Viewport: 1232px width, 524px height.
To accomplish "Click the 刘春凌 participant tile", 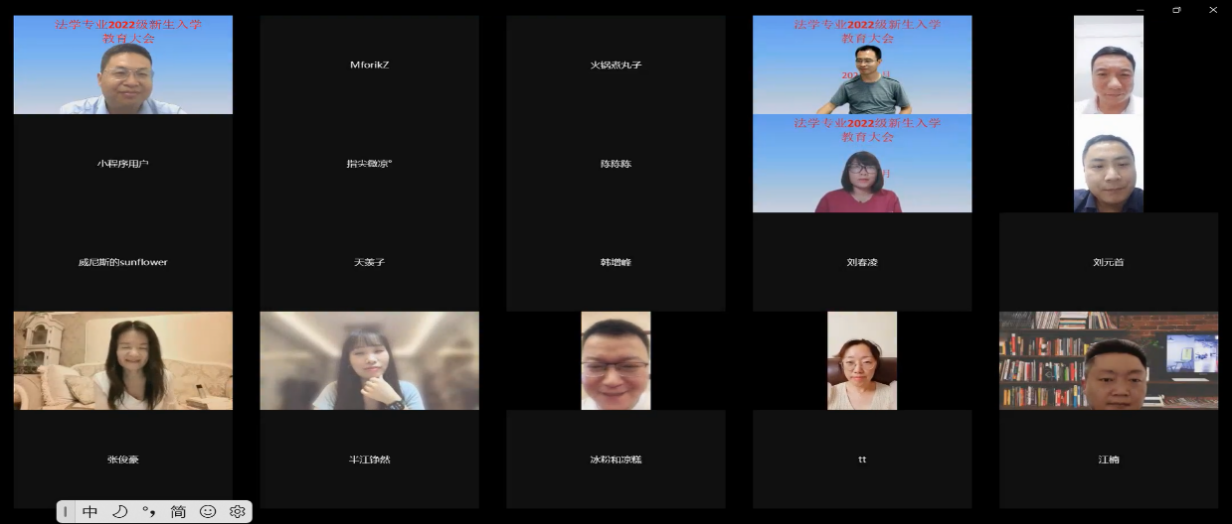I will tap(862, 262).
